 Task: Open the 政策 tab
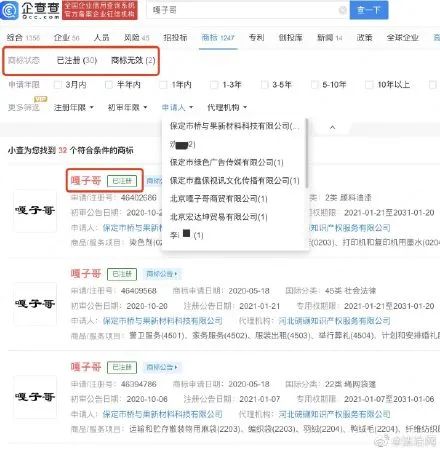pos(364,37)
